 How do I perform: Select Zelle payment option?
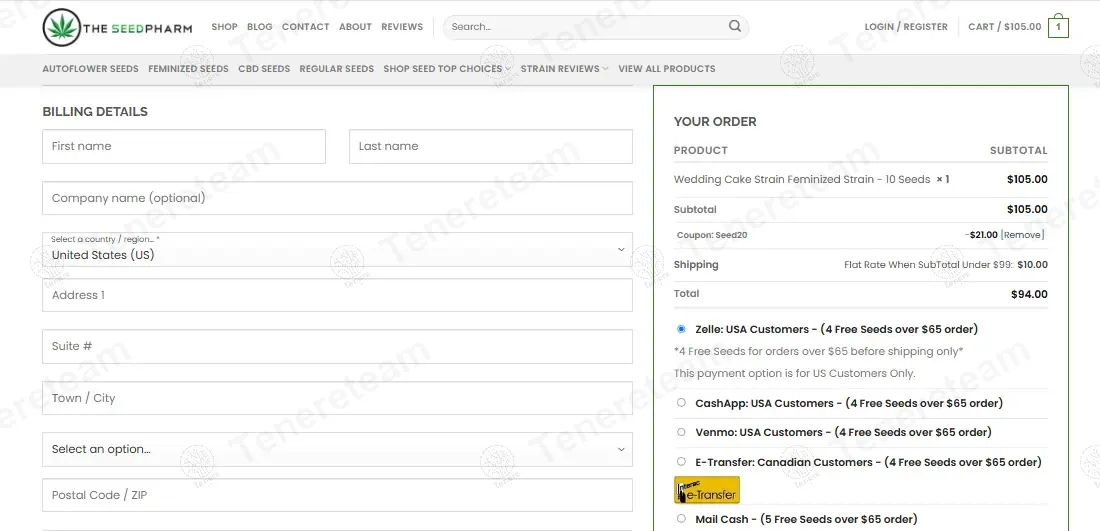pos(681,329)
